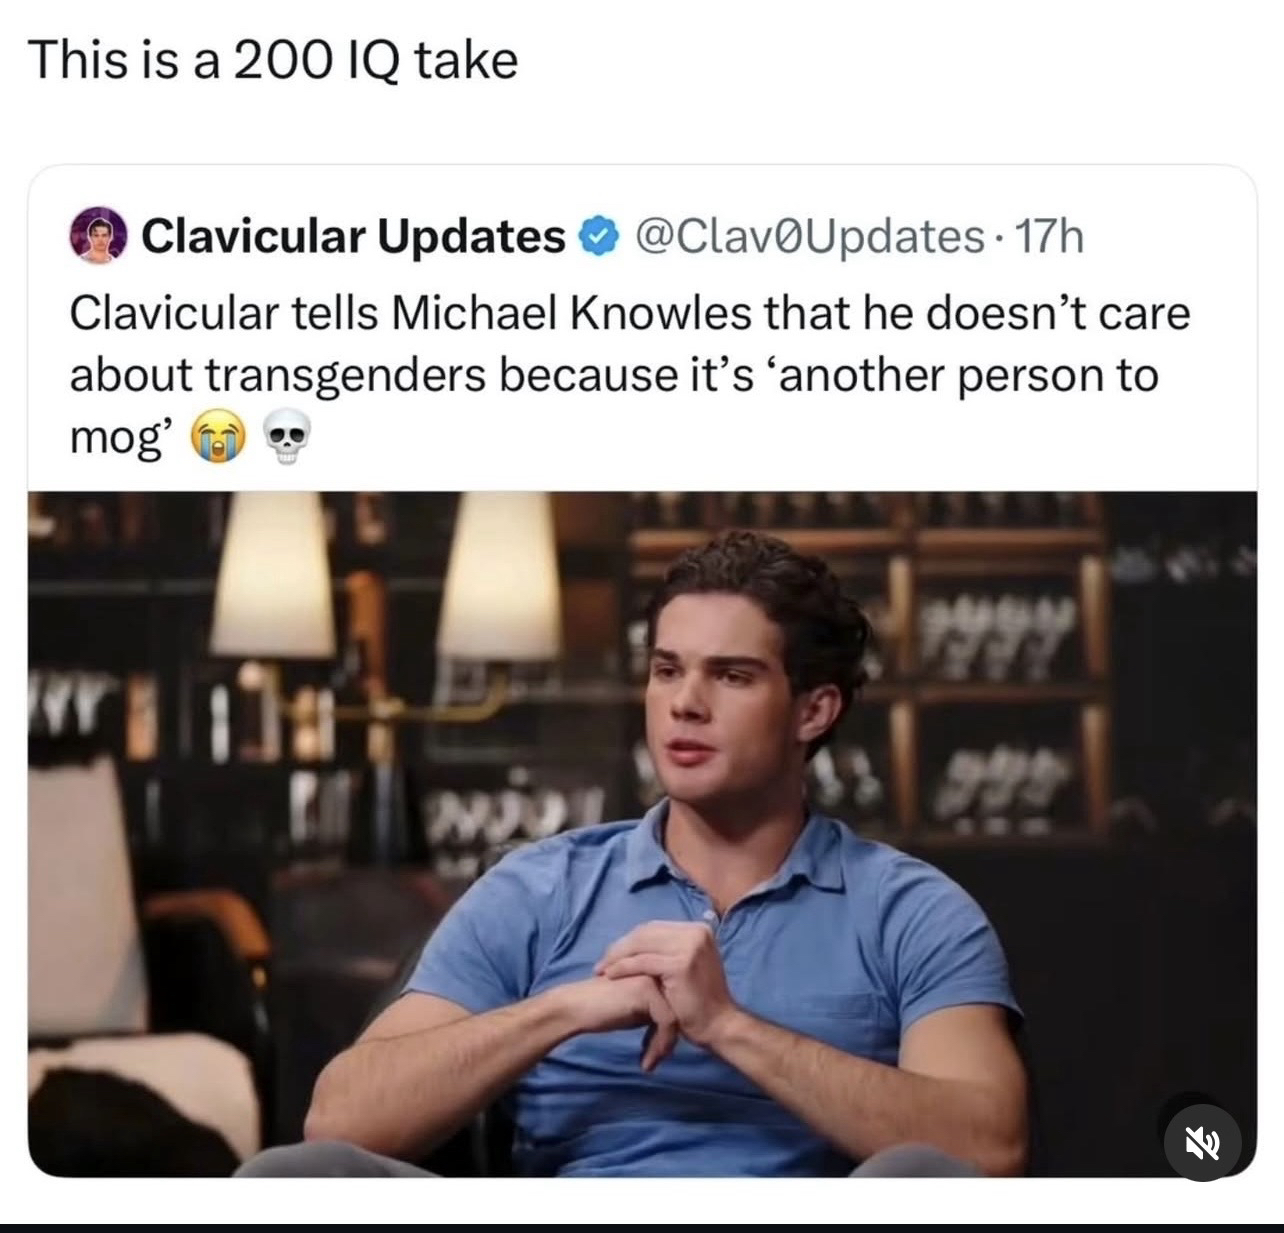Screen dimensions: 1284x1233
Task: Click the black bar beneath the quoted tweet
Action: [642, 1228]
